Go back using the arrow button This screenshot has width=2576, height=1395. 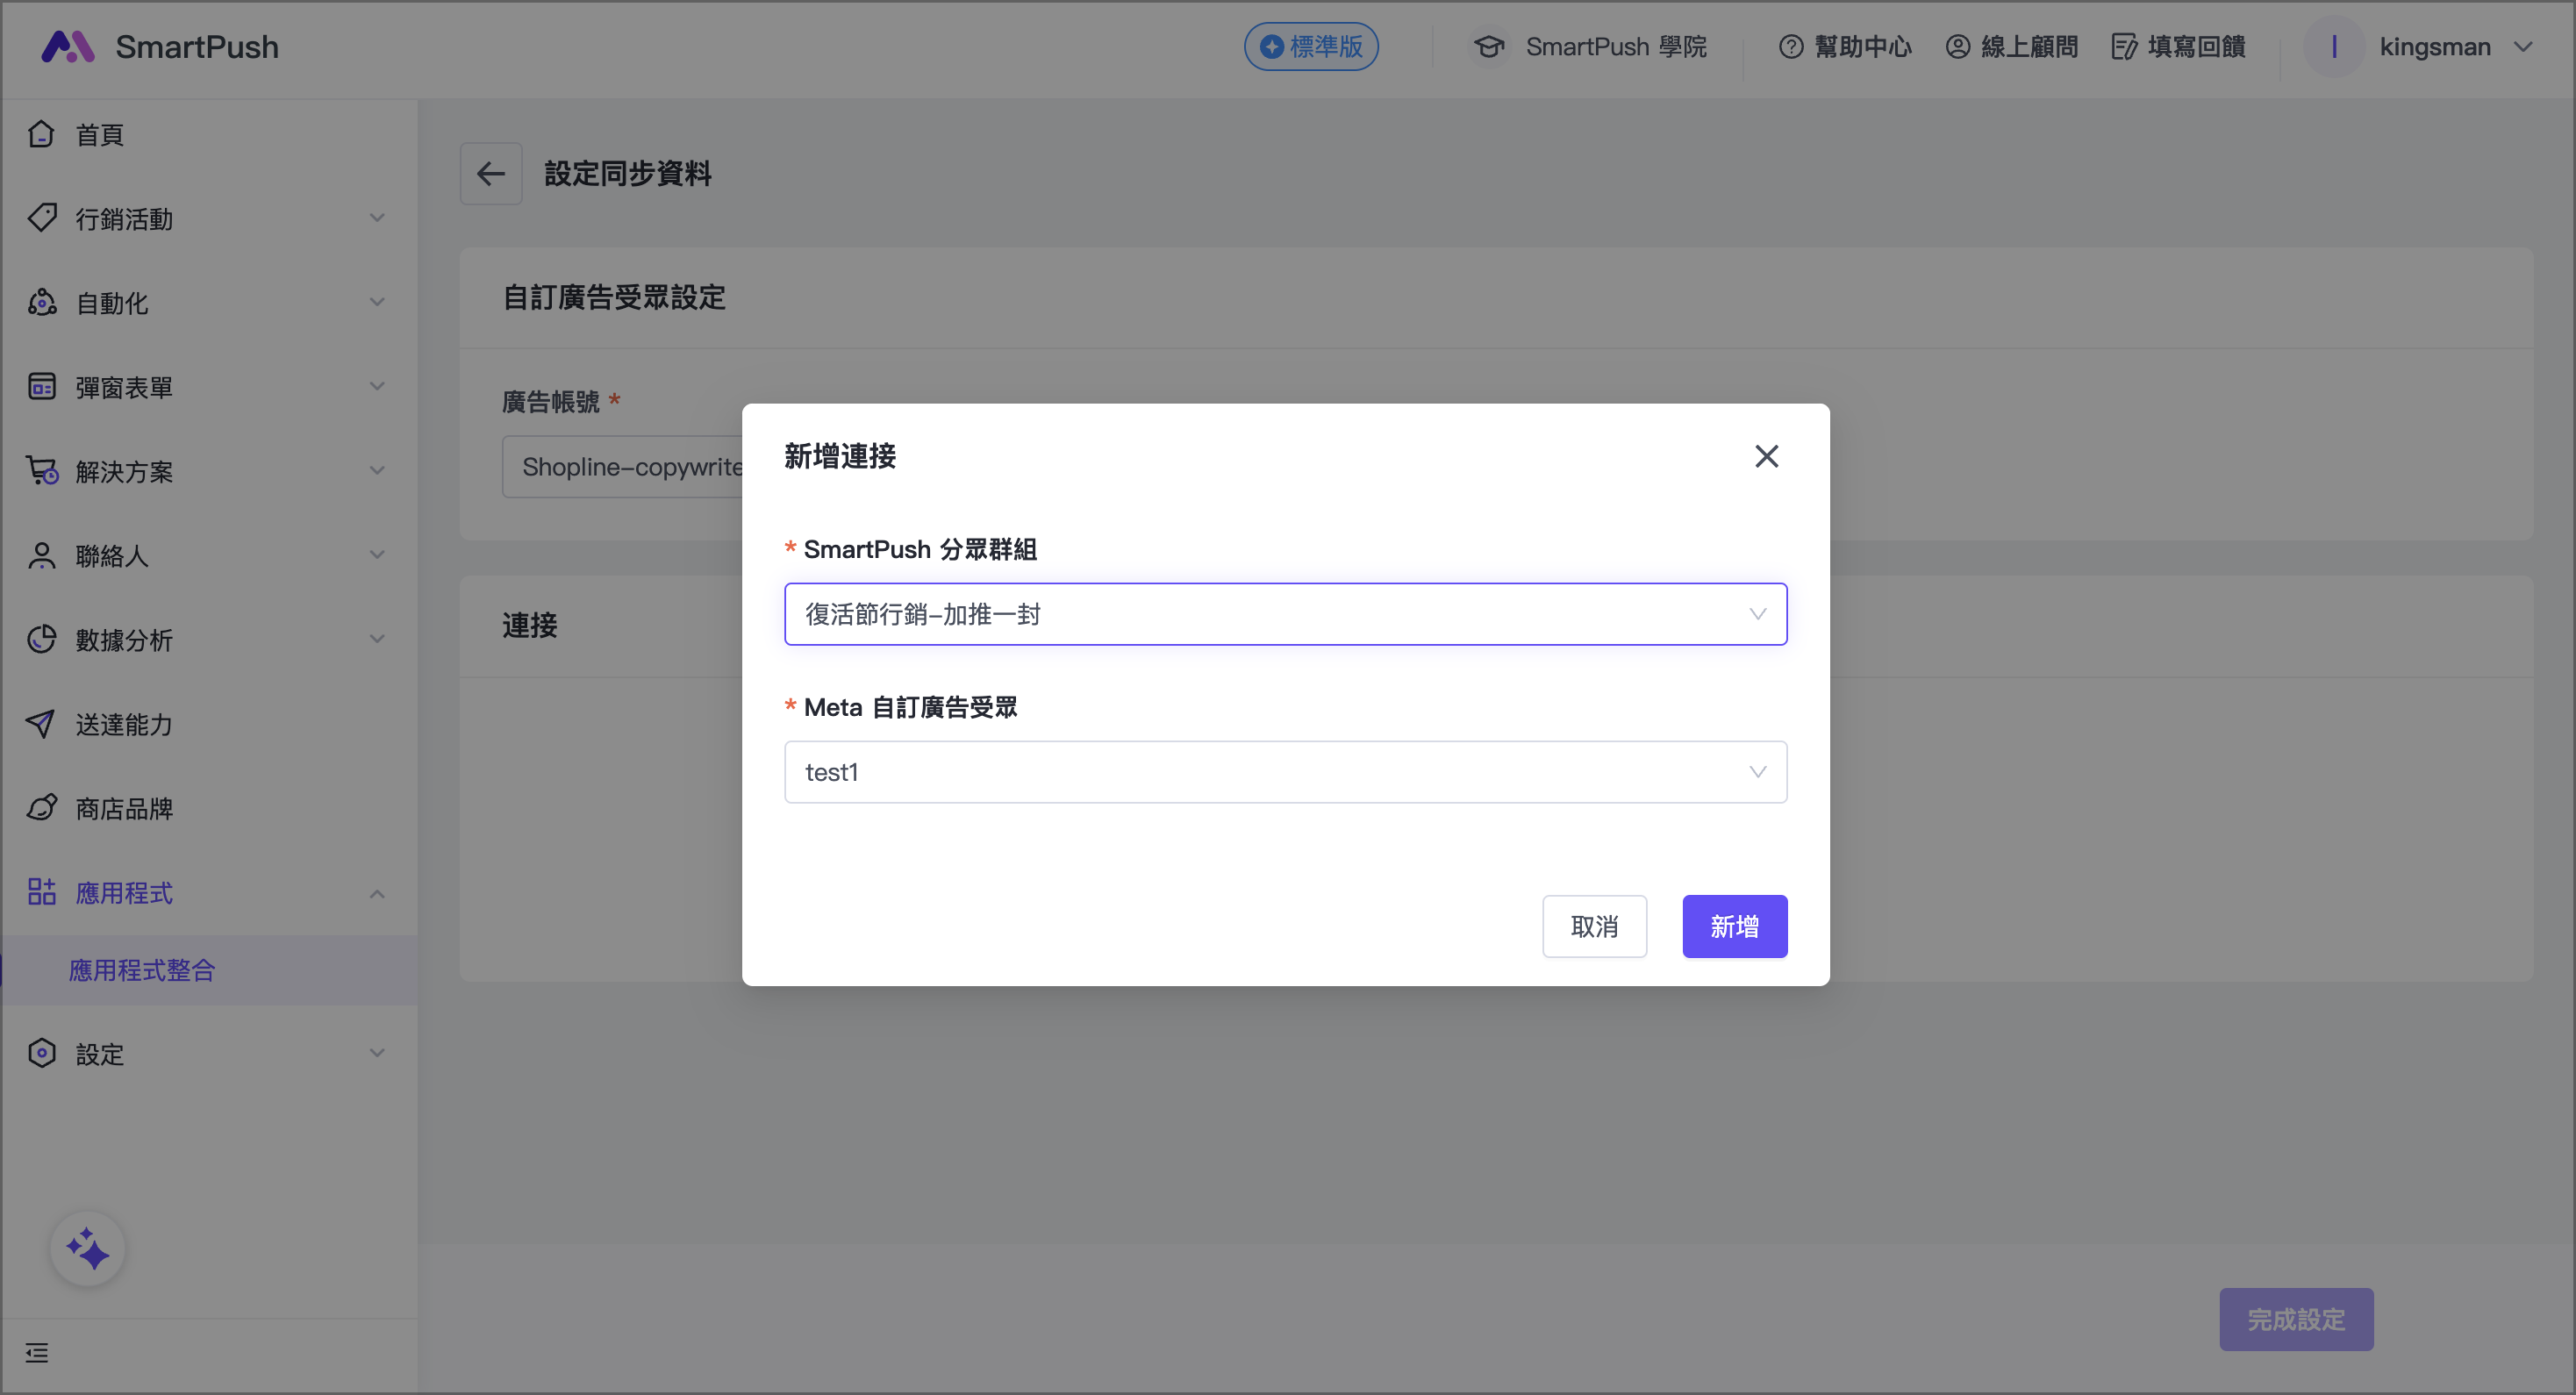pos(491,174)
